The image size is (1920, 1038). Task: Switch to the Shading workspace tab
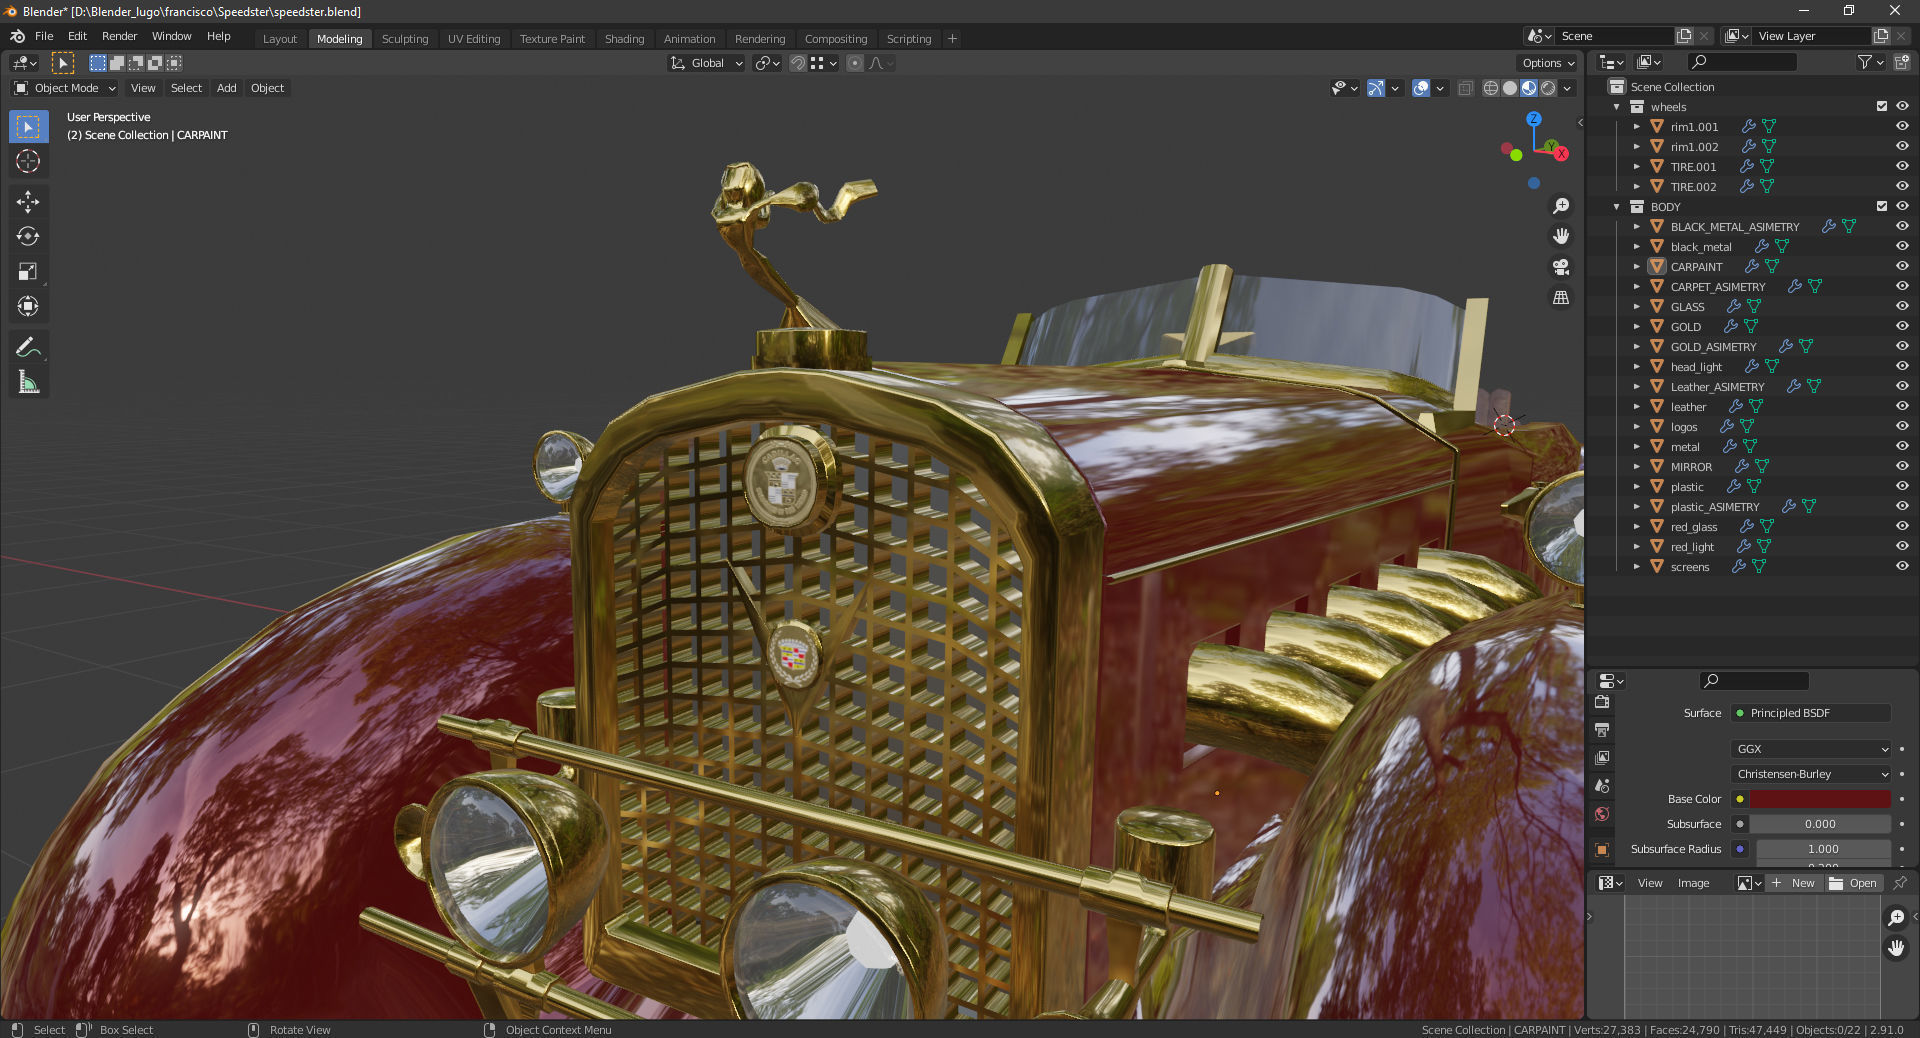(x=624, y=39)
